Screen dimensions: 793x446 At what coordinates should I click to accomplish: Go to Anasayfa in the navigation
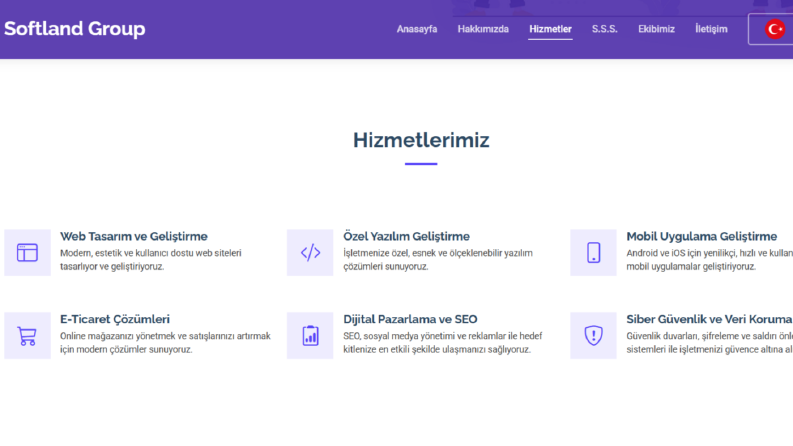417,29
